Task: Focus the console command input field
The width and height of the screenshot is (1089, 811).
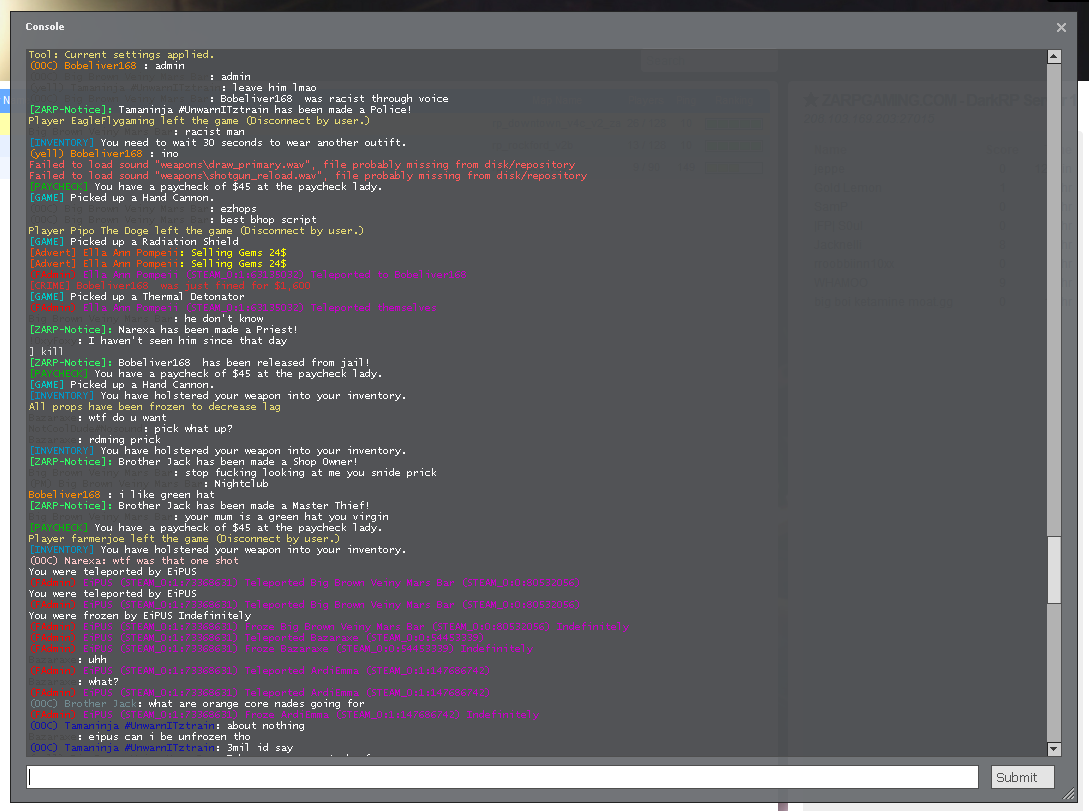Action: click(502, 777)
